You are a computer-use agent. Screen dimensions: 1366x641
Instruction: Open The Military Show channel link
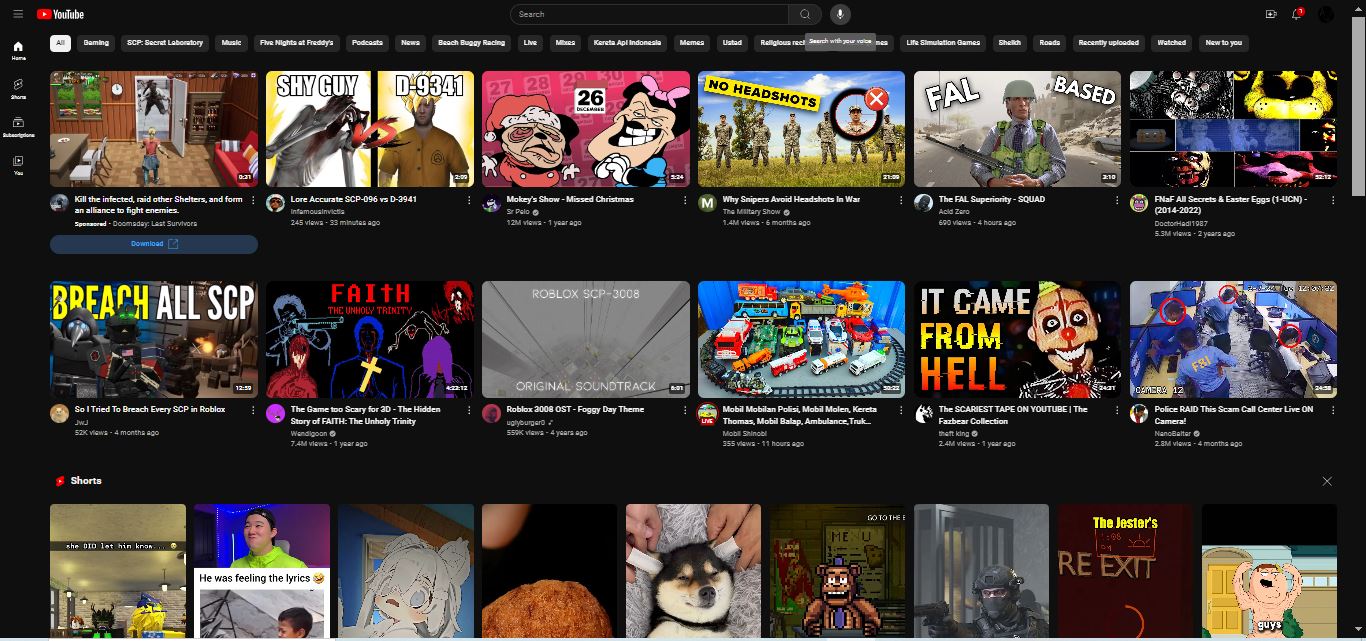[x=751, y=212]
